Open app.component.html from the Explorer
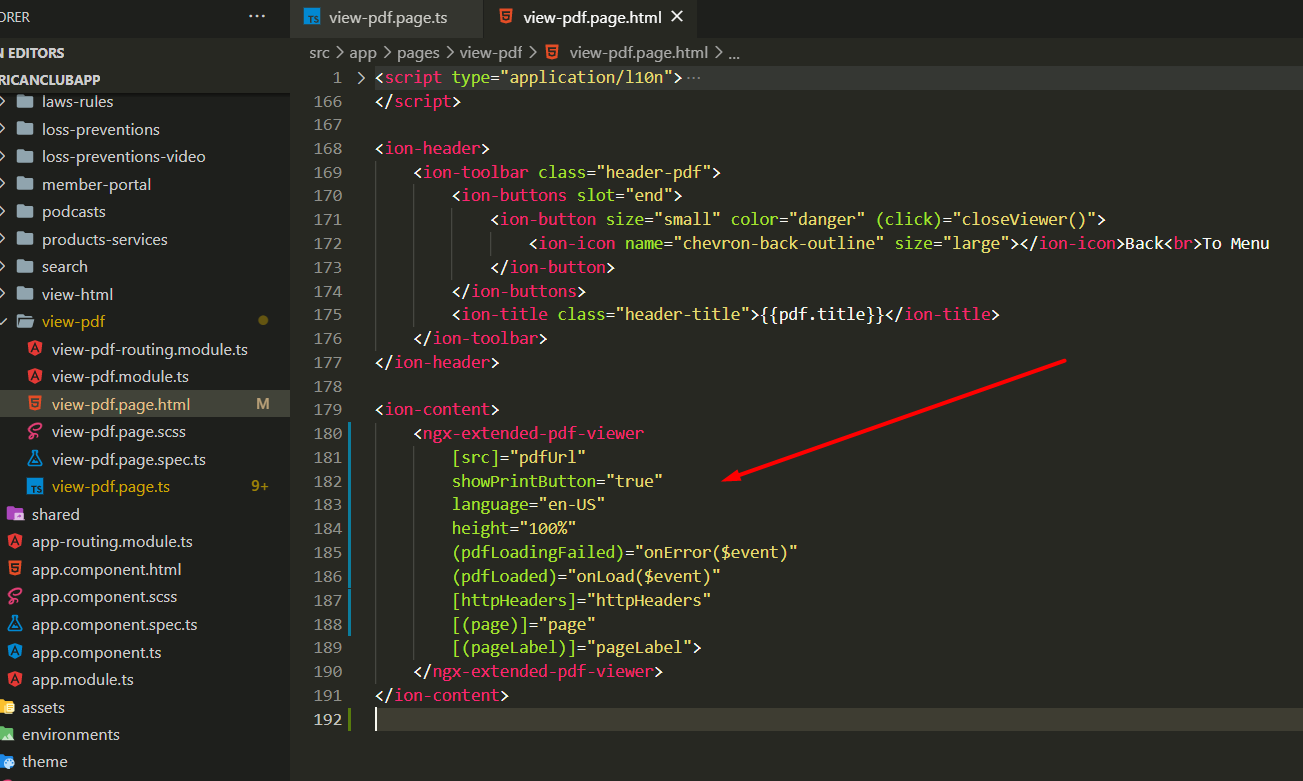1303x781 pixels. pyautogui.click(x=106, y=569)
